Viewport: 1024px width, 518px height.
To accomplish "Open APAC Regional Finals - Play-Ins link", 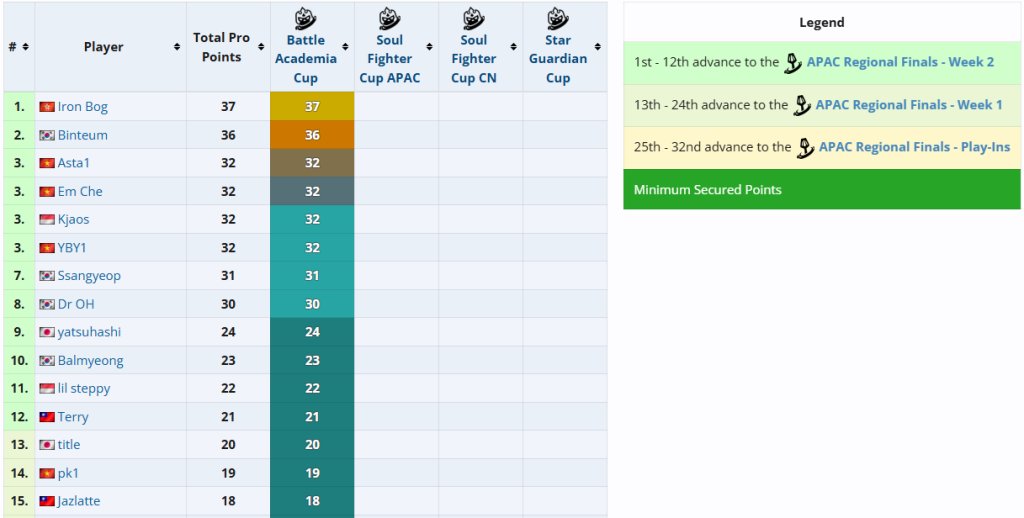I will coord(914,147).
